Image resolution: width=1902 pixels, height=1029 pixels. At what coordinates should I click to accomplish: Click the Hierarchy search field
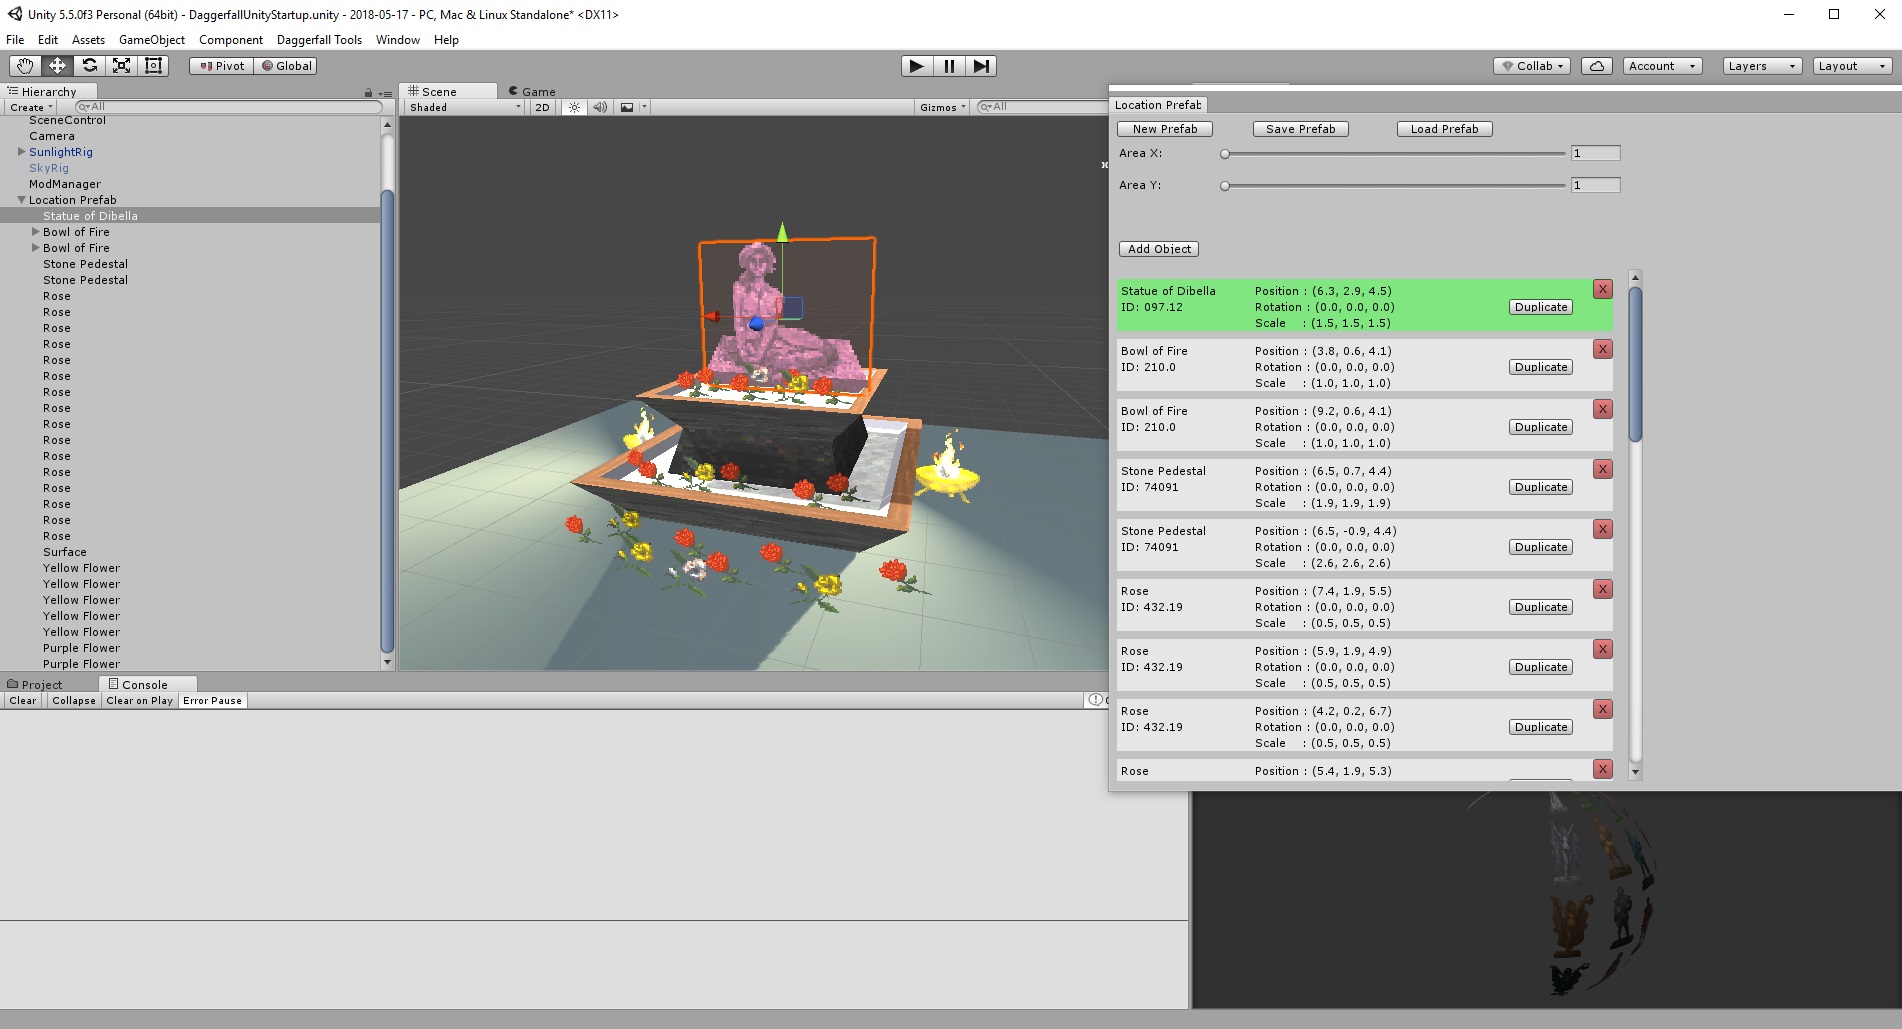pyautogui.click(x=229, y=107)
